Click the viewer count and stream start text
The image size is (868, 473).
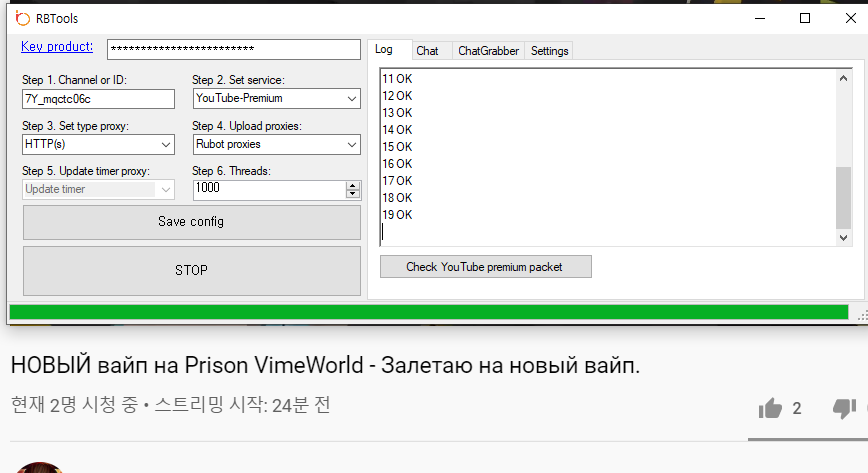[x=171, y=405]
